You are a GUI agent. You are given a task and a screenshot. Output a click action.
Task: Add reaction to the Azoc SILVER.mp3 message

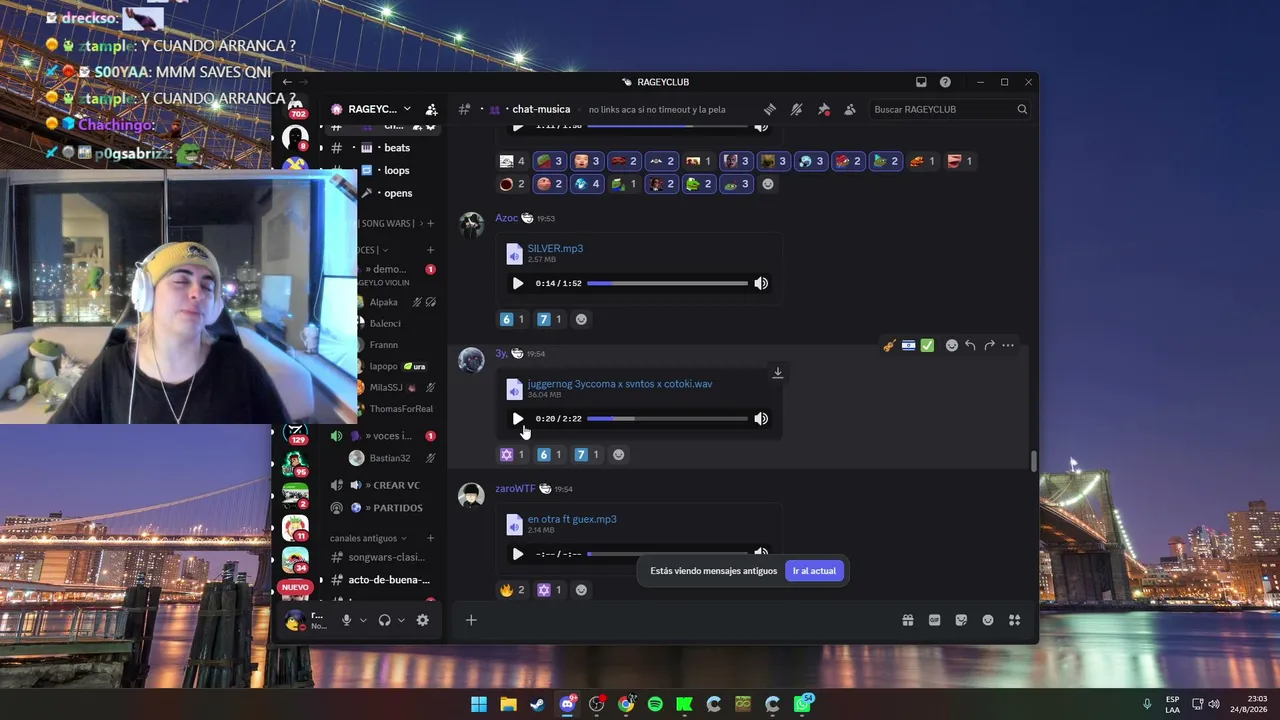point(581,319)
